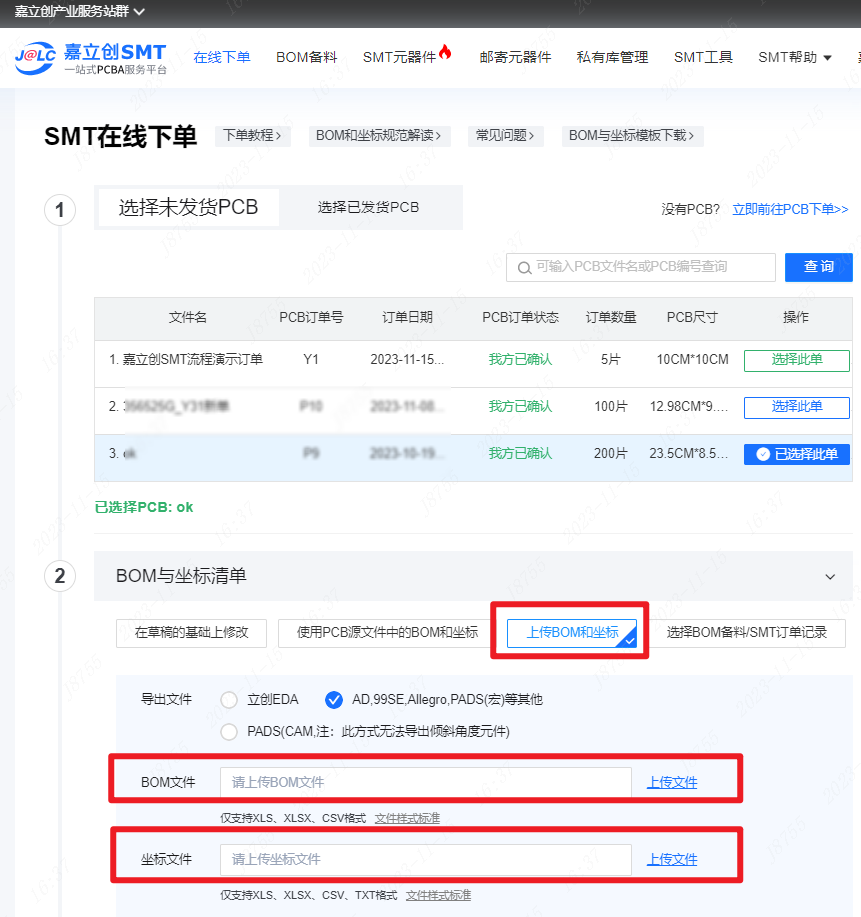Click the checkmark icon on 已选择此单
Screen dimensions: 861x917
click(763, 454)
